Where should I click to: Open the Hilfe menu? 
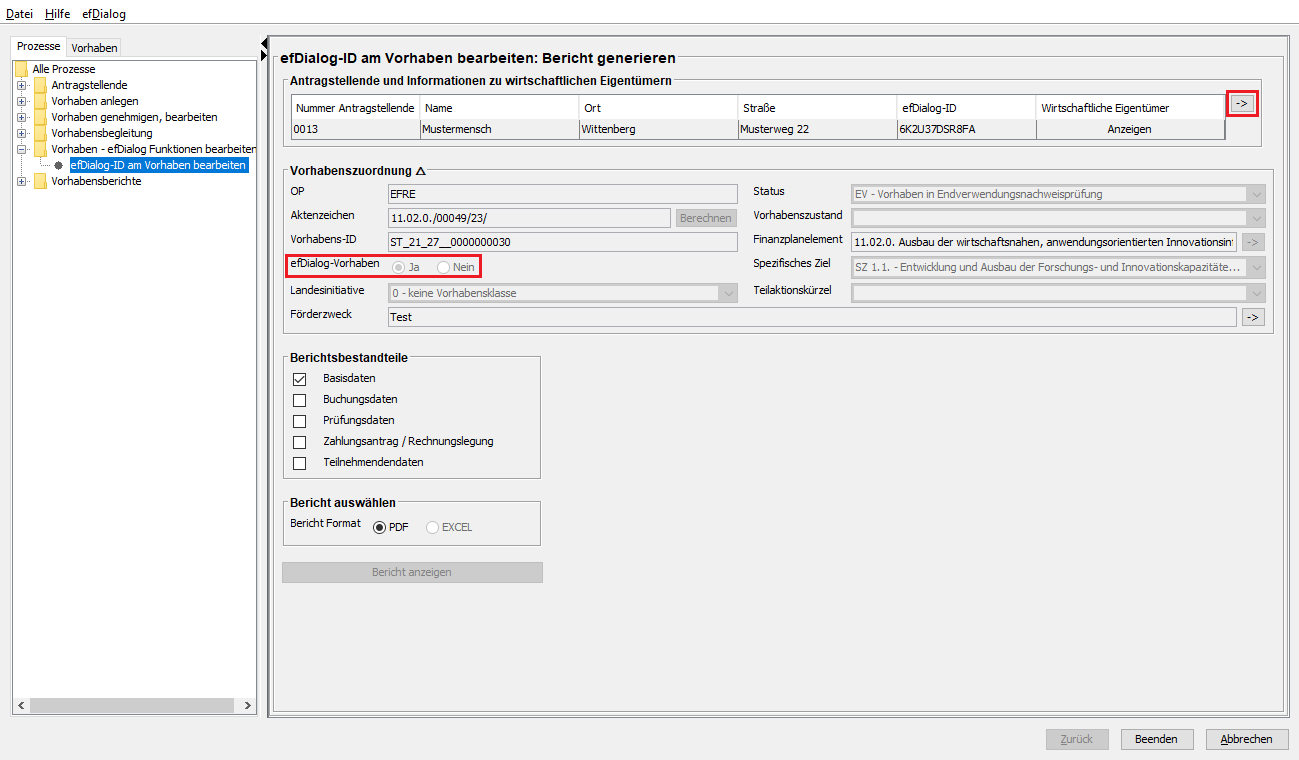(x=57, y=14)
